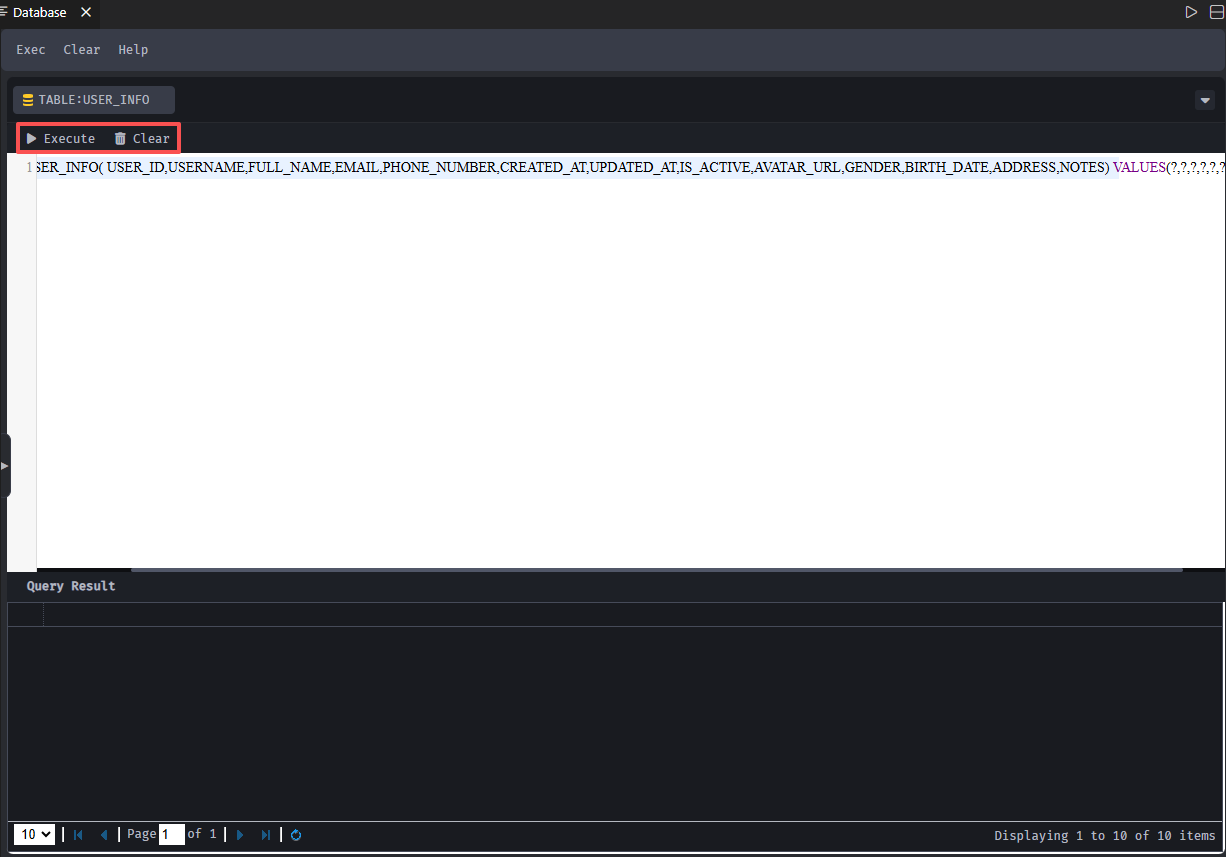Click the page number input field
The width and height of the screenshot is (1226, 857).
point(171,834)
